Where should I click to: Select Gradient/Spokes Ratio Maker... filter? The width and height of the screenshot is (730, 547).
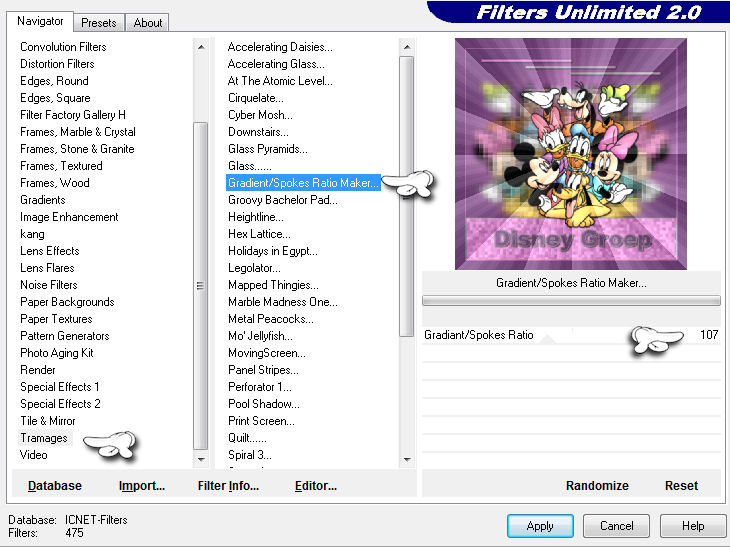tap(303, 183)
